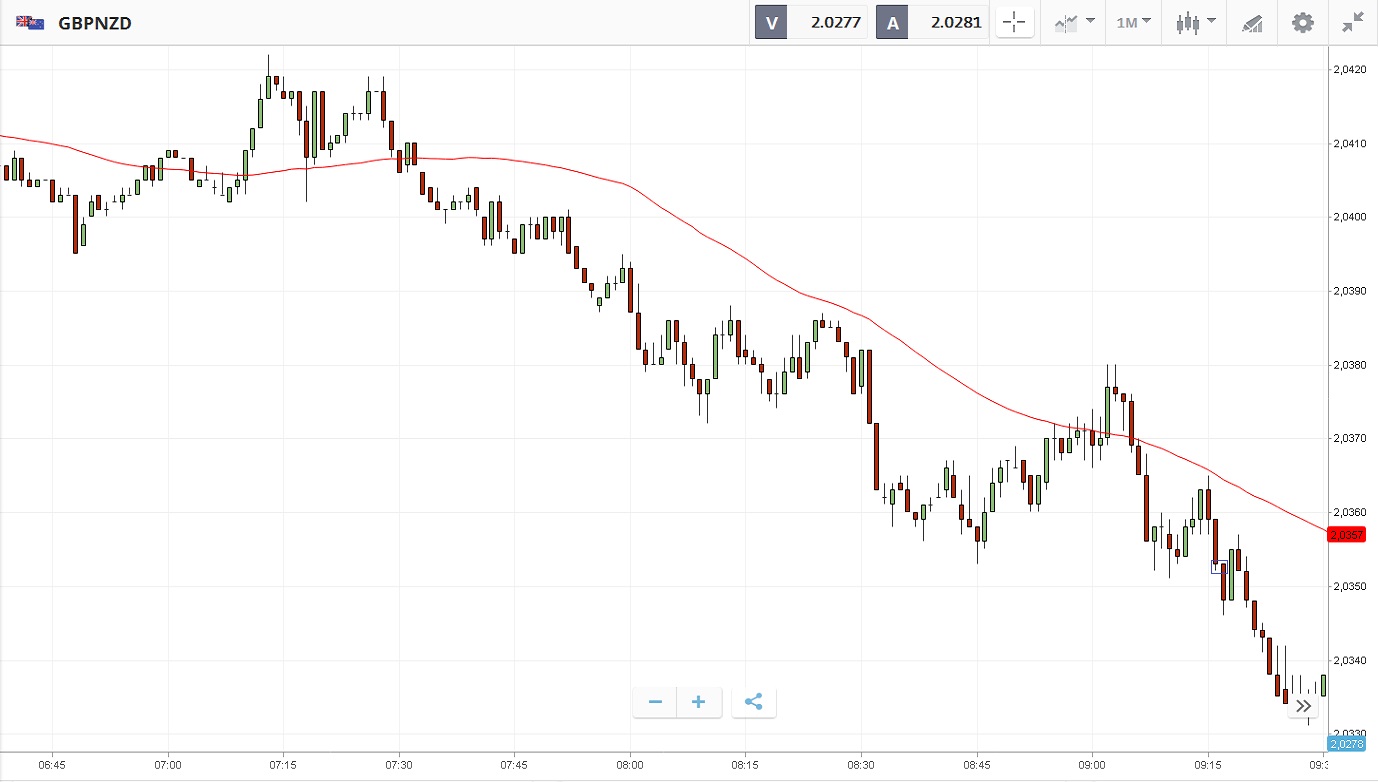1378x782 pixels.
Task: Collapse the chart with the shrink arrows
Action: 1353,22
